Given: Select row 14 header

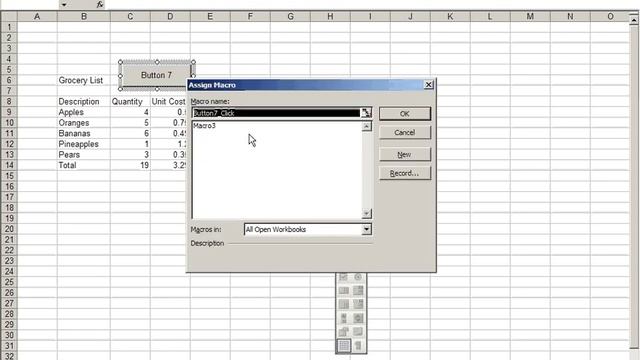Looking at the screenshot, I should pyautogui.click(x=9, y=165).
